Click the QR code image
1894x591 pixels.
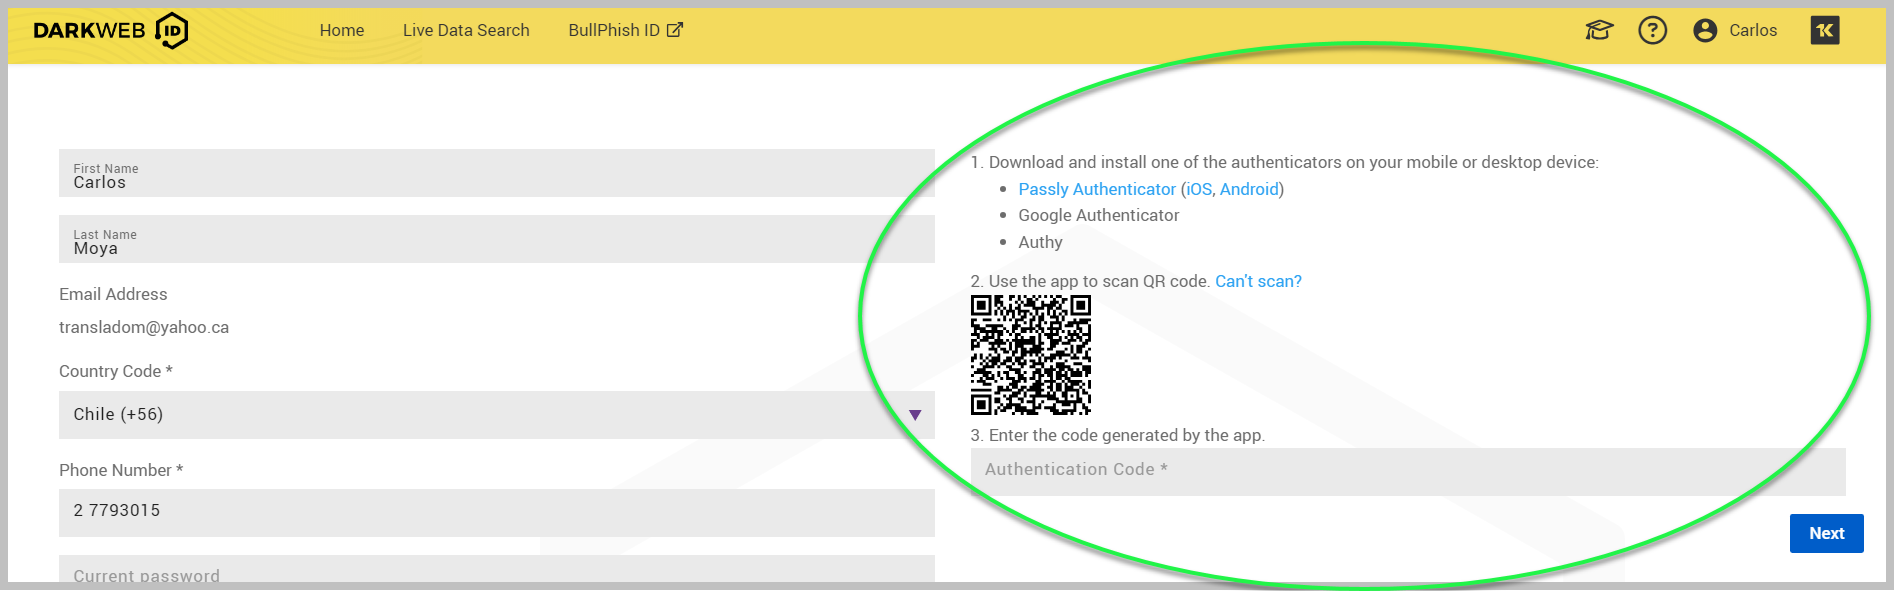1030,355
